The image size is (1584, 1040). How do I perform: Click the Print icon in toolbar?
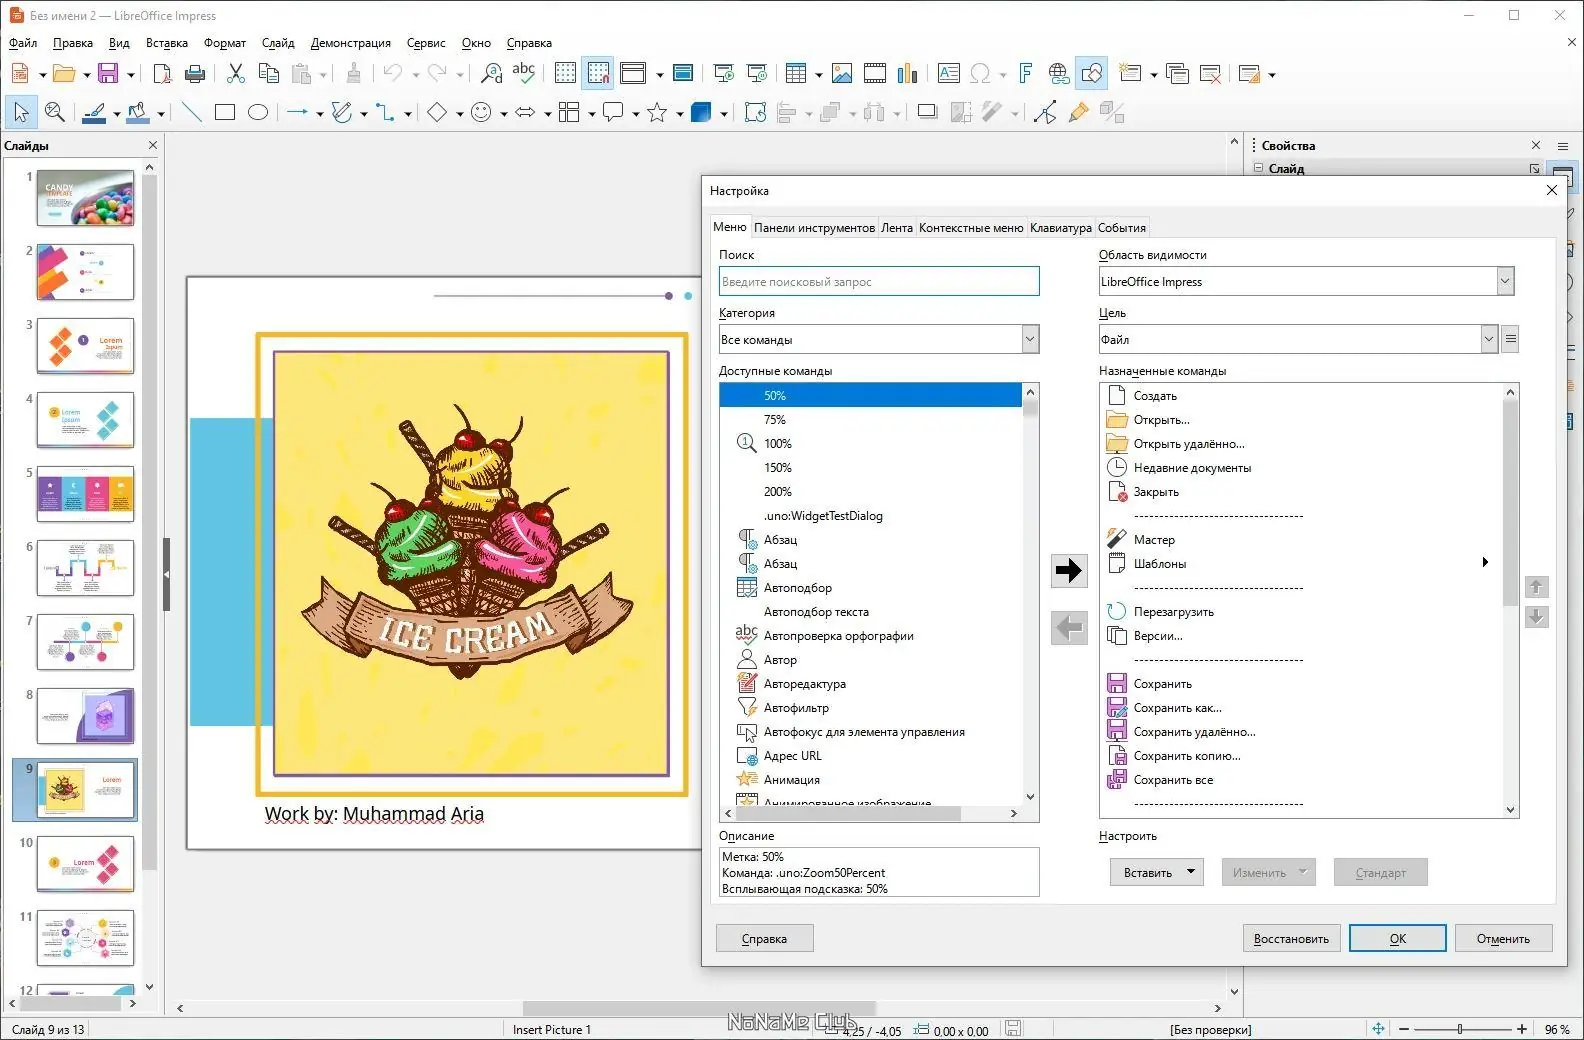click(x=195, y=74)
